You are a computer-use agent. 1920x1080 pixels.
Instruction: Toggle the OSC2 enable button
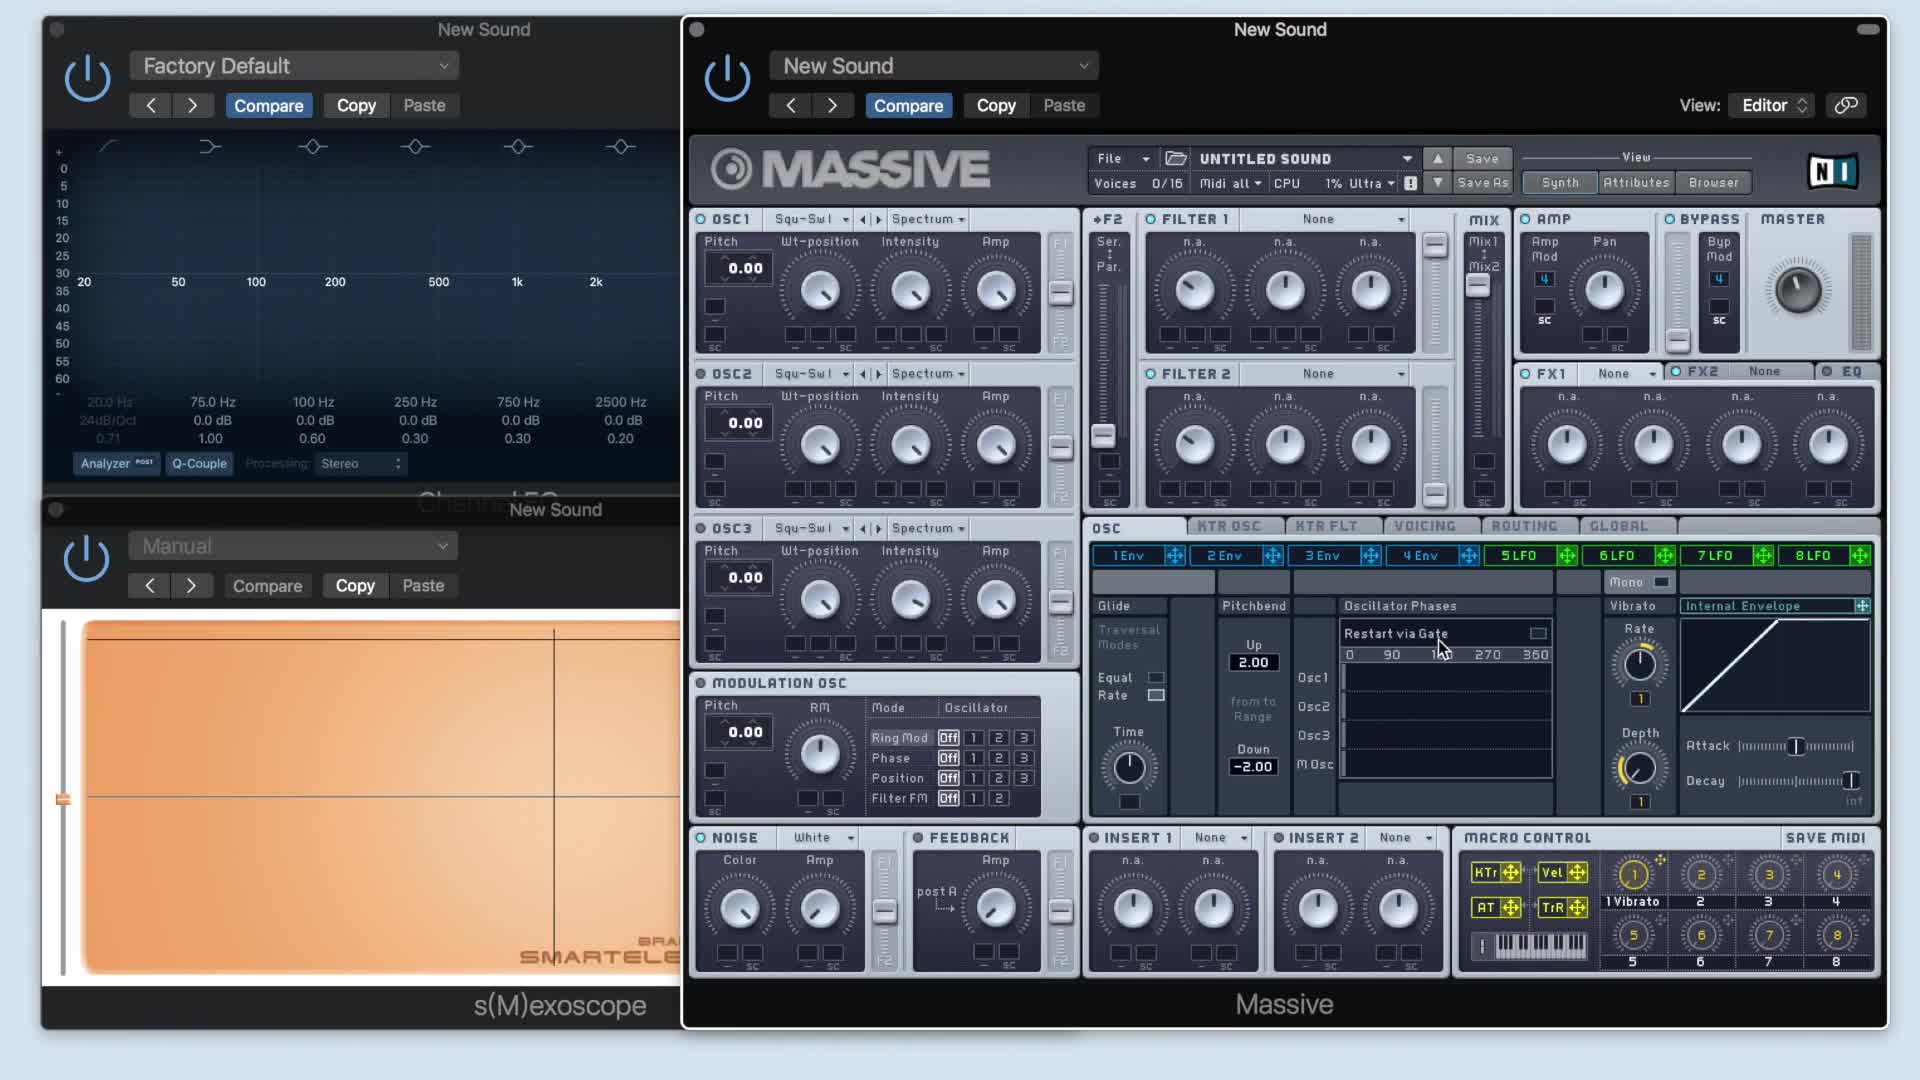pos(701,373)
